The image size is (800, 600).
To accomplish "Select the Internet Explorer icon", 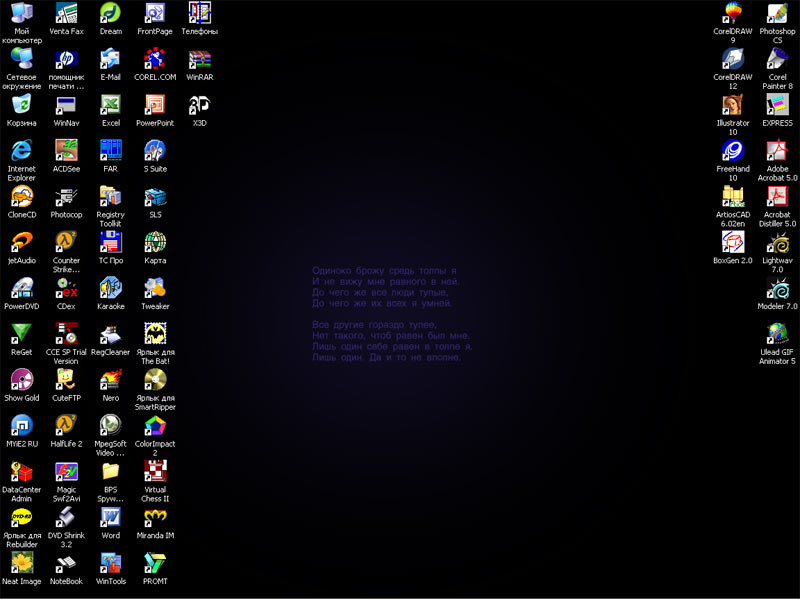I will 21,151.
